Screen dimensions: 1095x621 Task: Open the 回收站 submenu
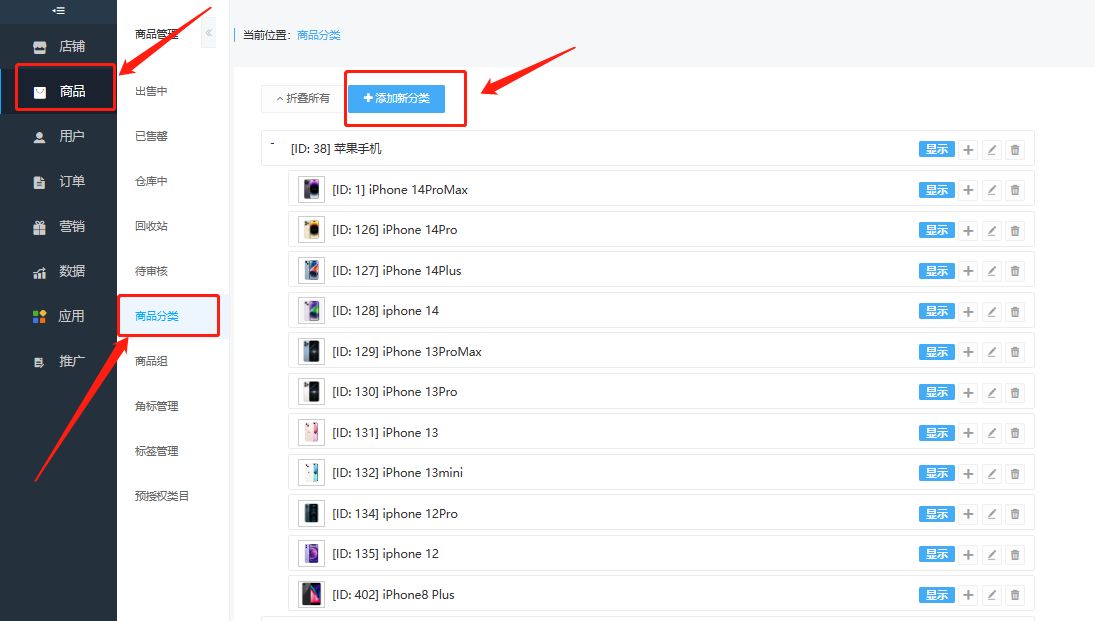pos(151,226)
